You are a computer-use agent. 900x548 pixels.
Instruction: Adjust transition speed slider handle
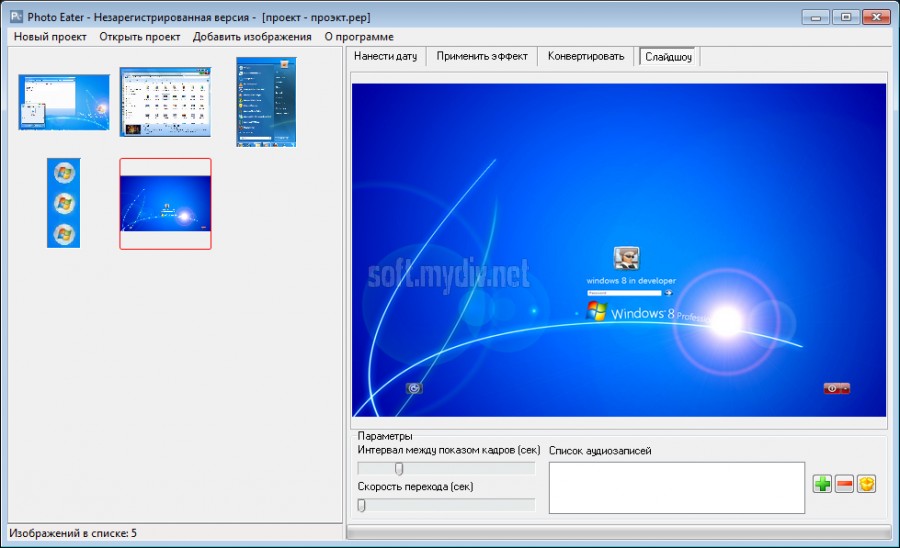[362, 505]
